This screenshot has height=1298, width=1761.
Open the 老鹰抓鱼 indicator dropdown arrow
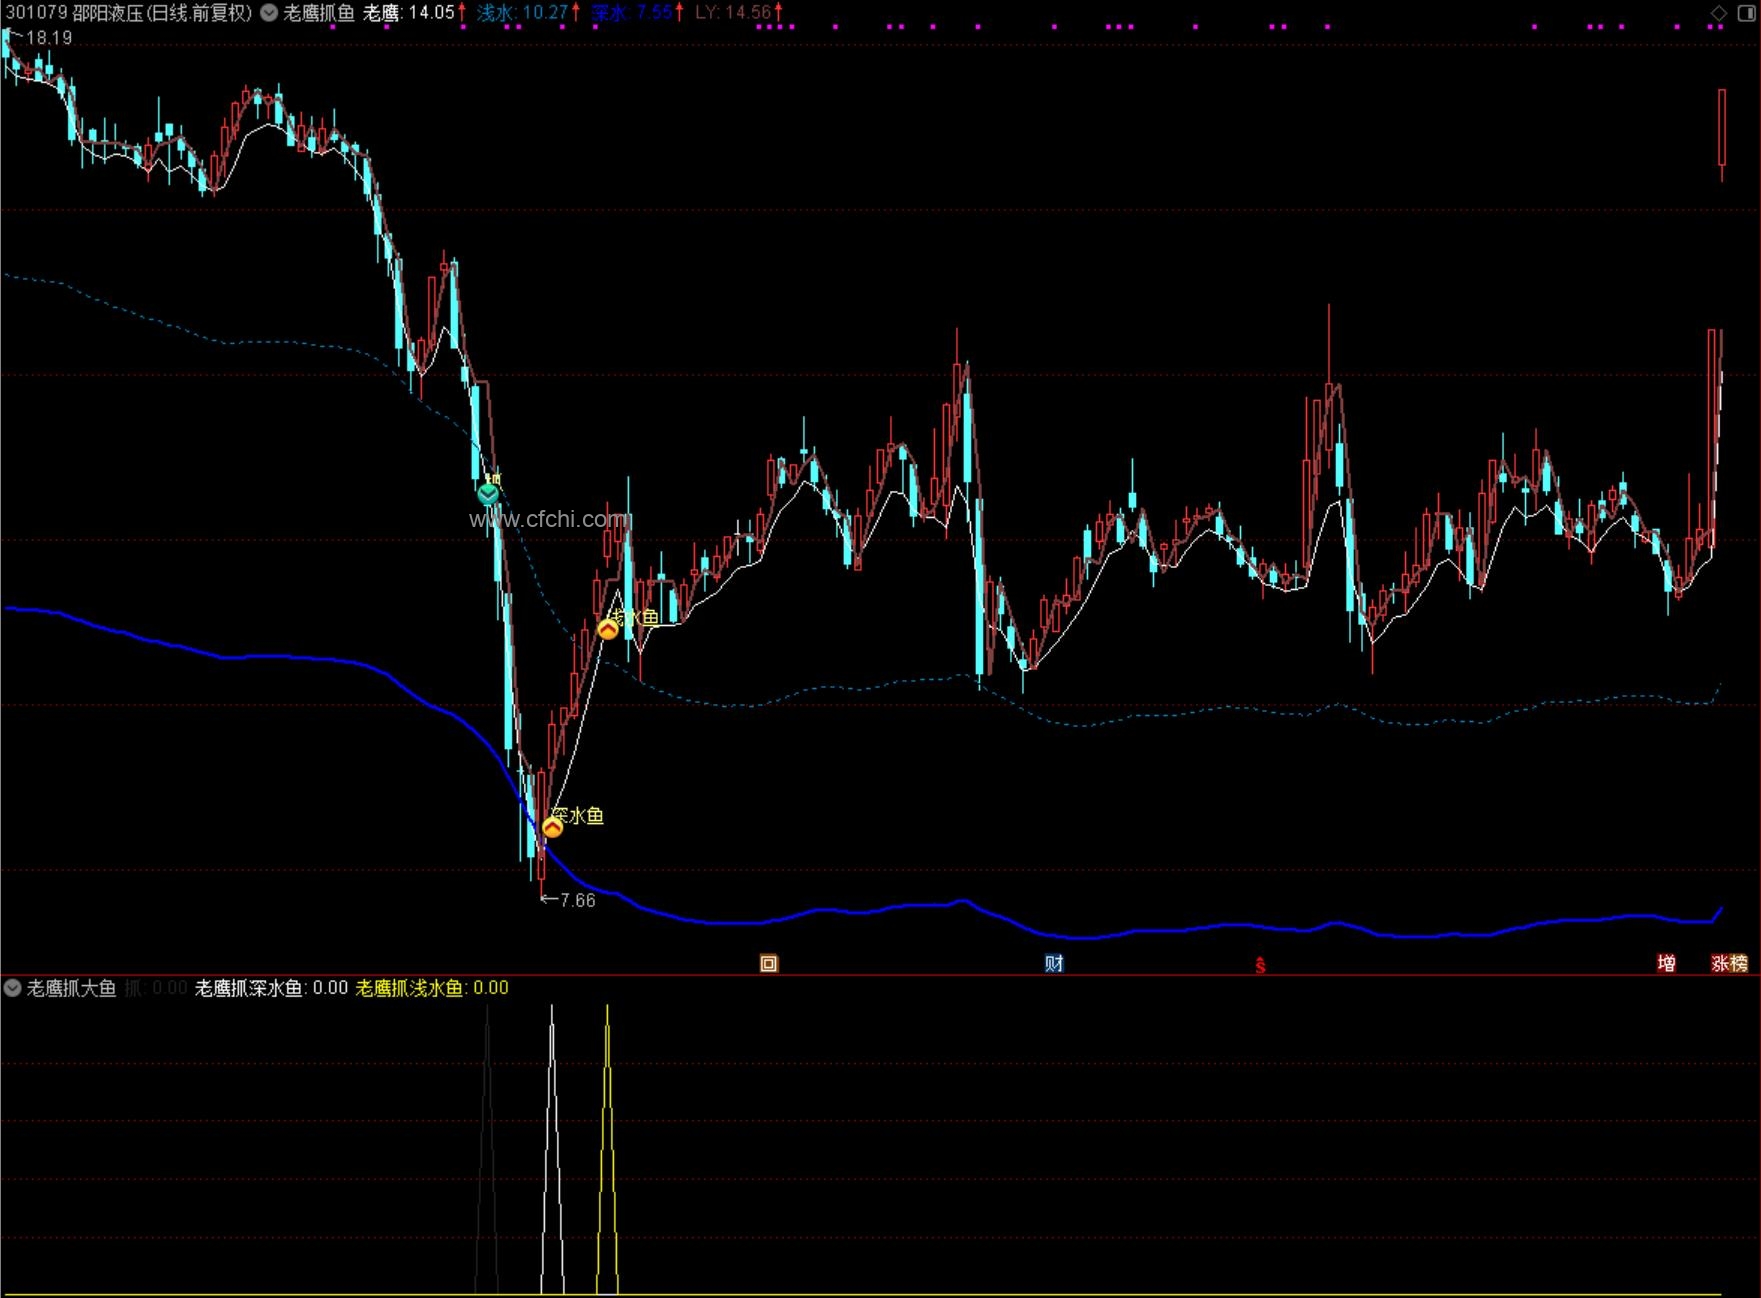point(269,13)
